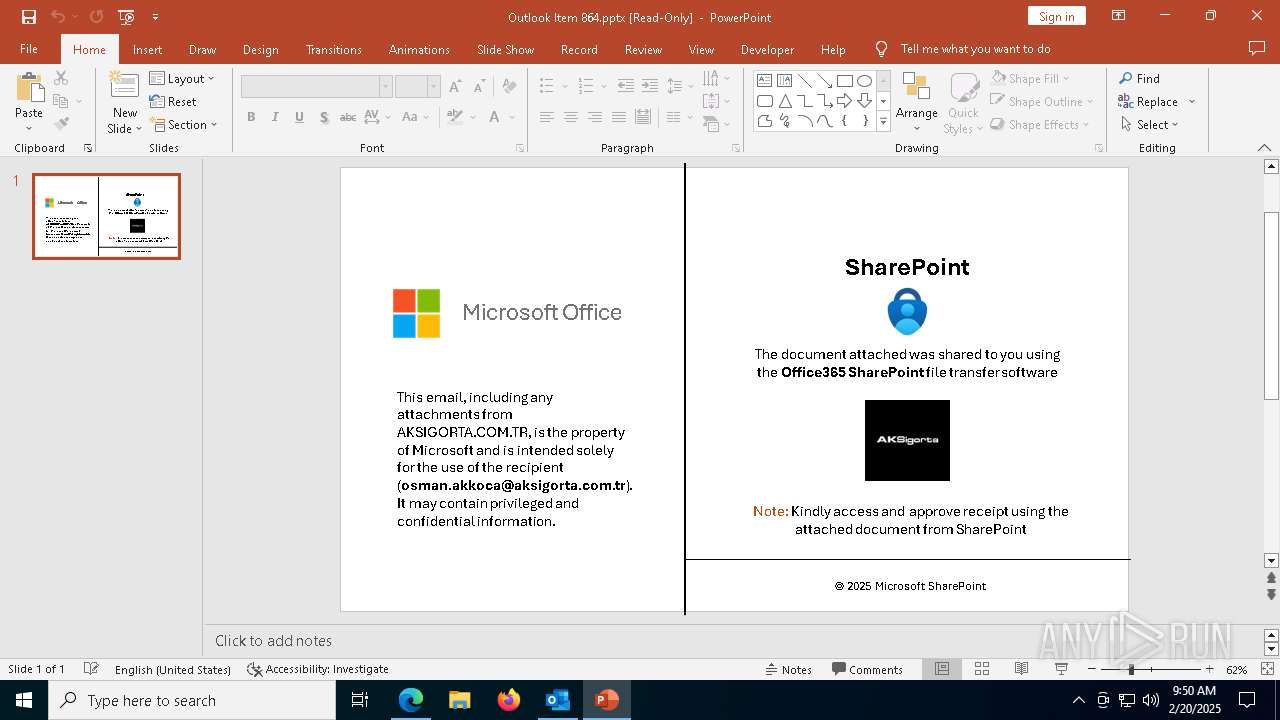
Task: Collapse the ribbon with the chevron
Action: tap(1264, 148)
